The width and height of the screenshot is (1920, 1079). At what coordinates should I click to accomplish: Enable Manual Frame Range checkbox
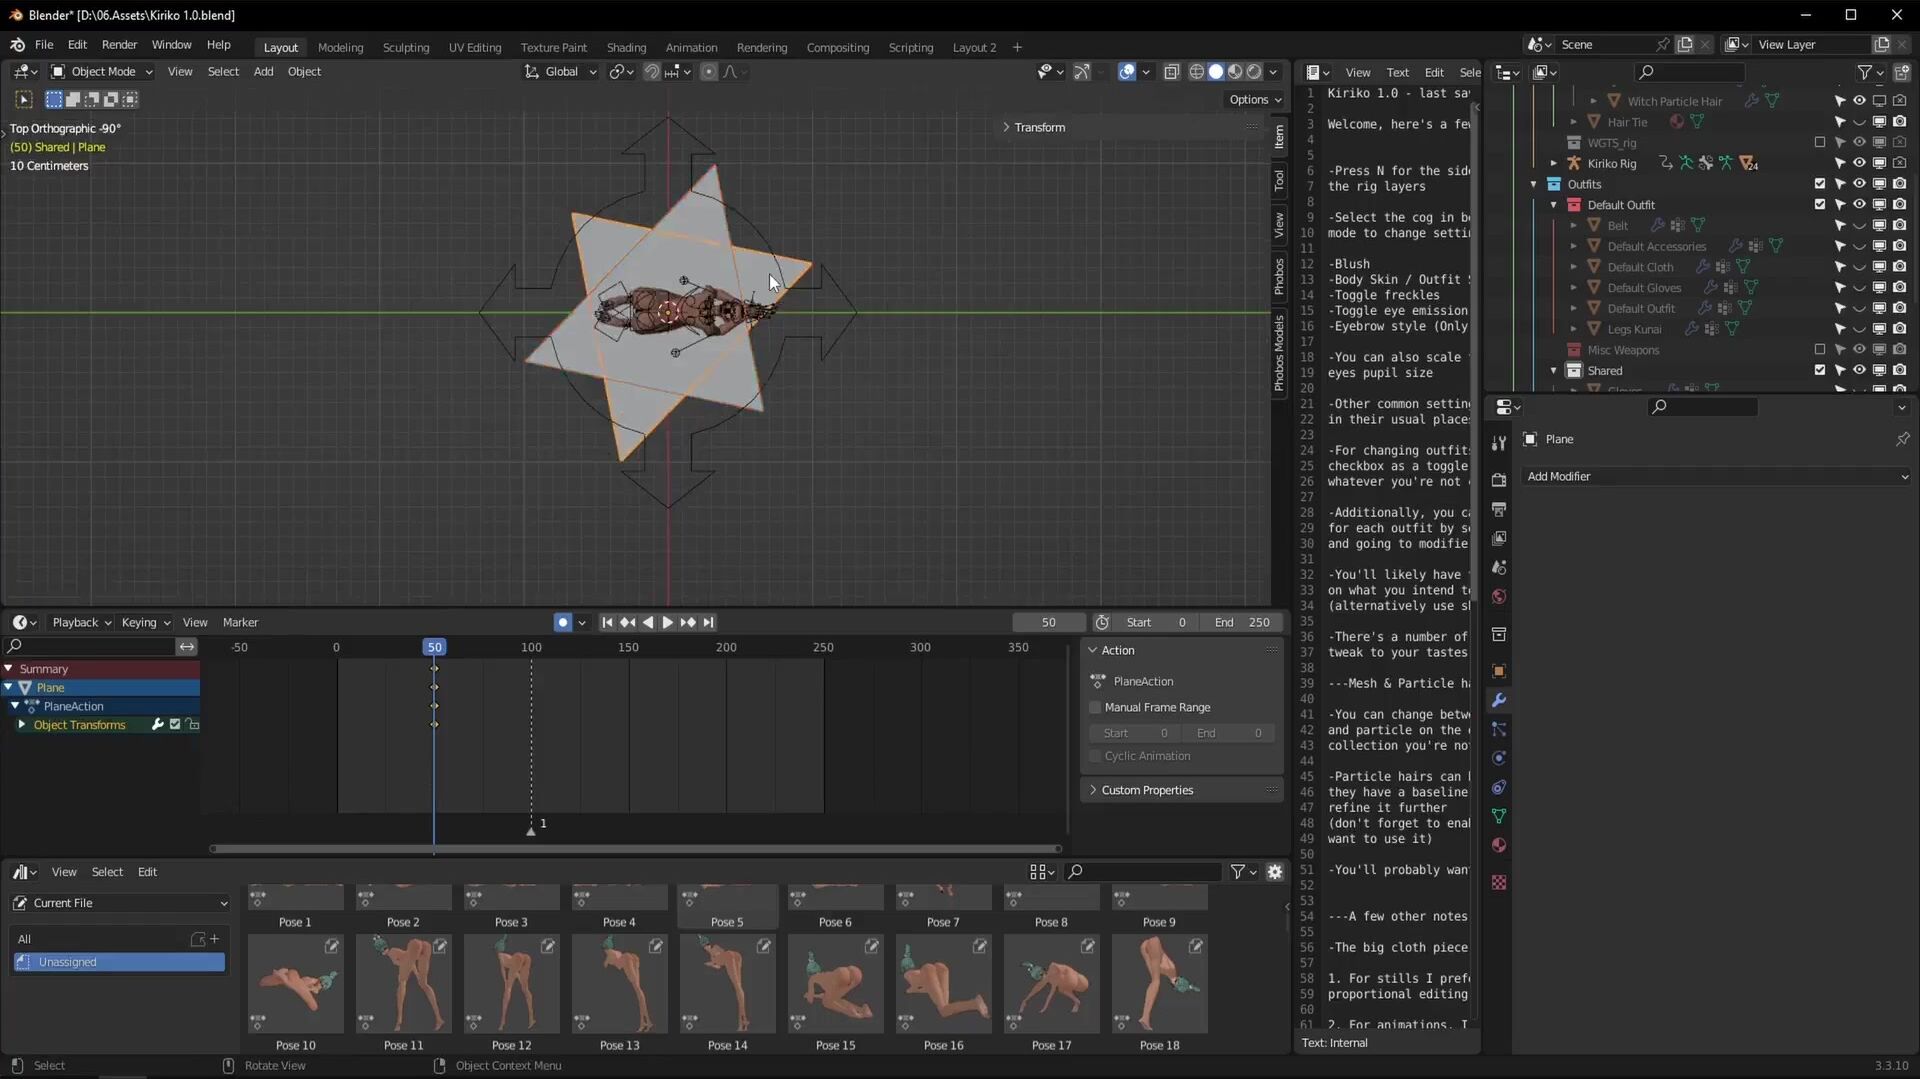click(1095, 707)
